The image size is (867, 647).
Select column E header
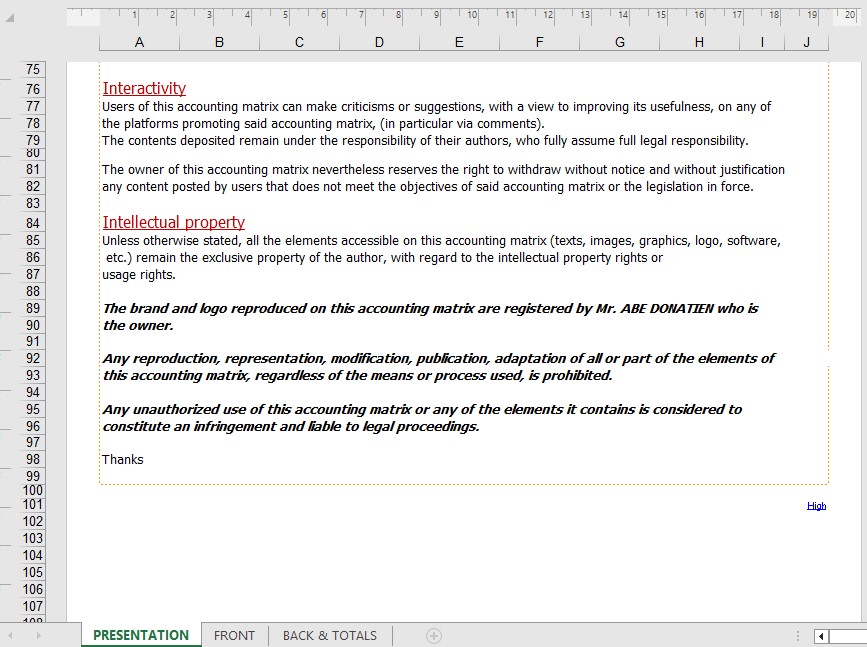coord(459,42)
